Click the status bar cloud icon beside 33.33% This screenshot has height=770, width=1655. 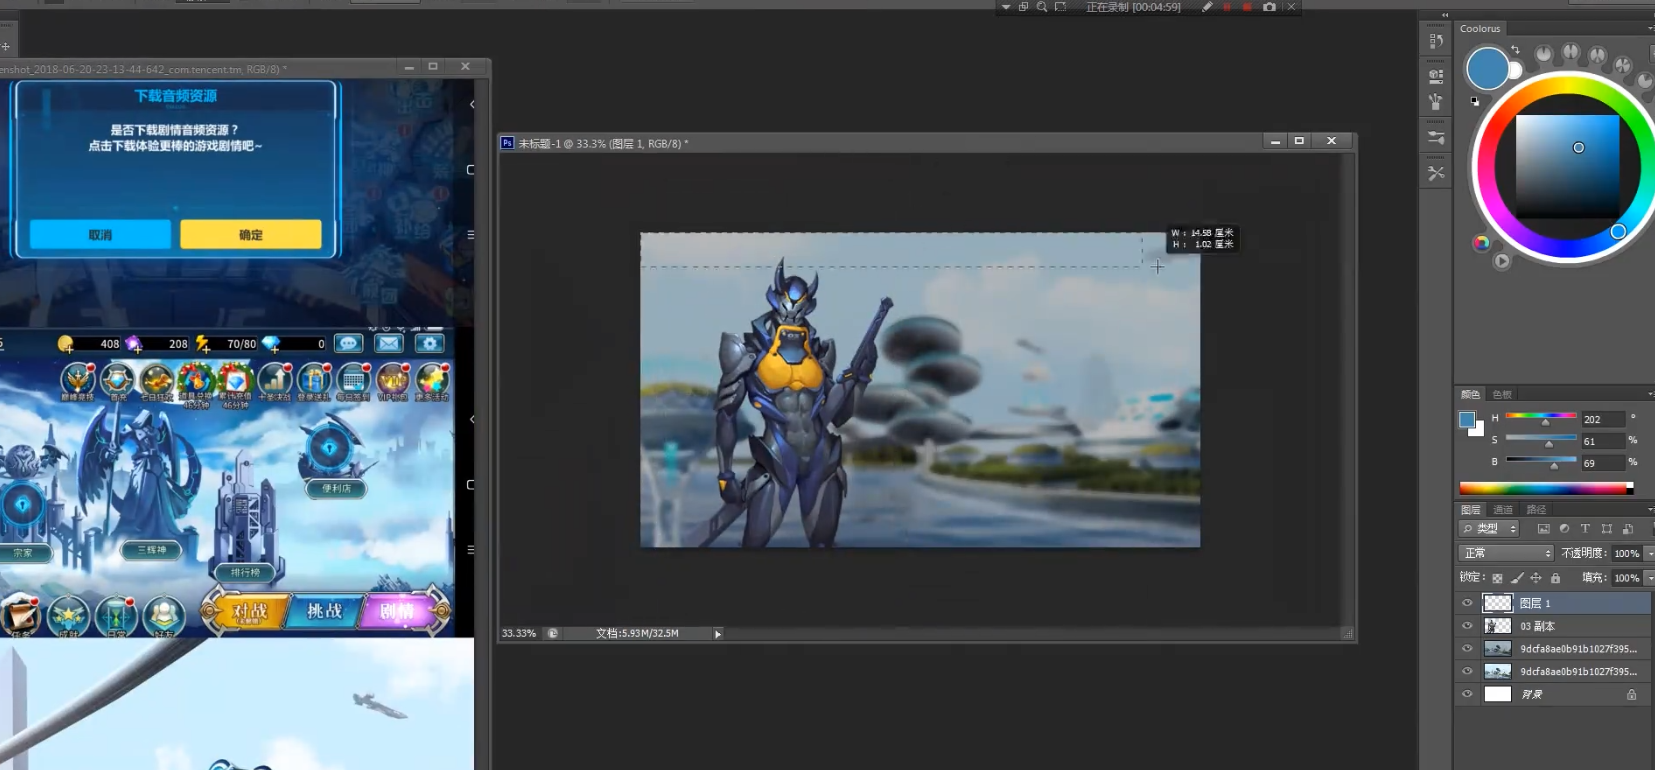(553, 633)
